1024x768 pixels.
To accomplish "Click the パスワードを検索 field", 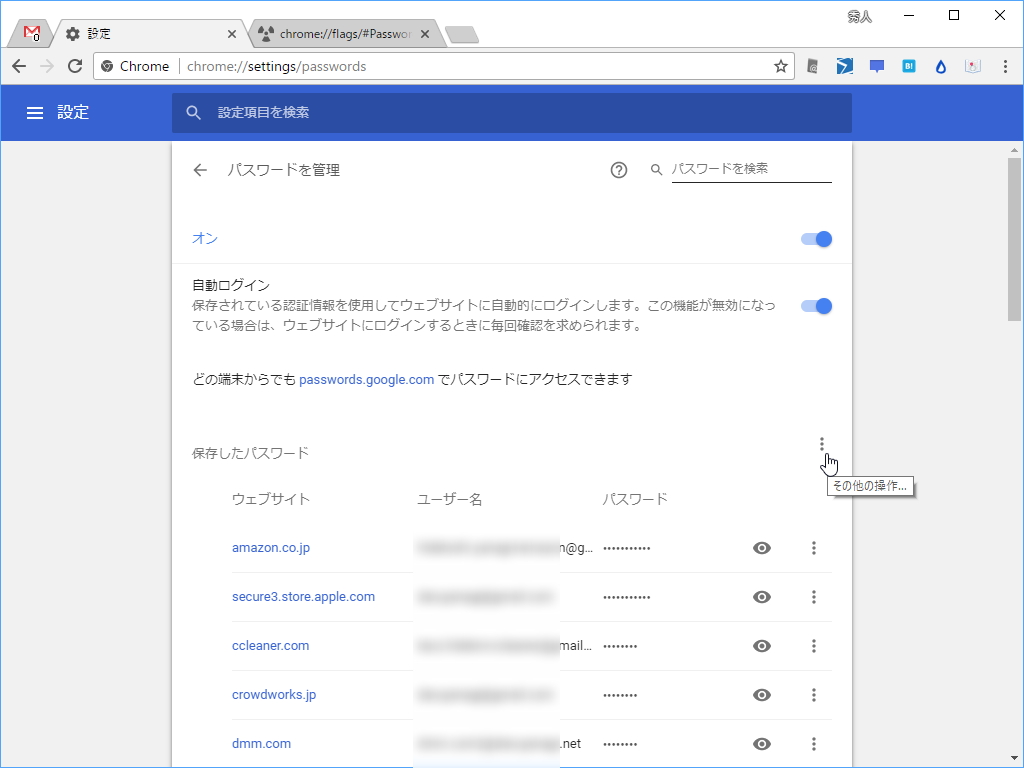I will (x=751, y=169).
